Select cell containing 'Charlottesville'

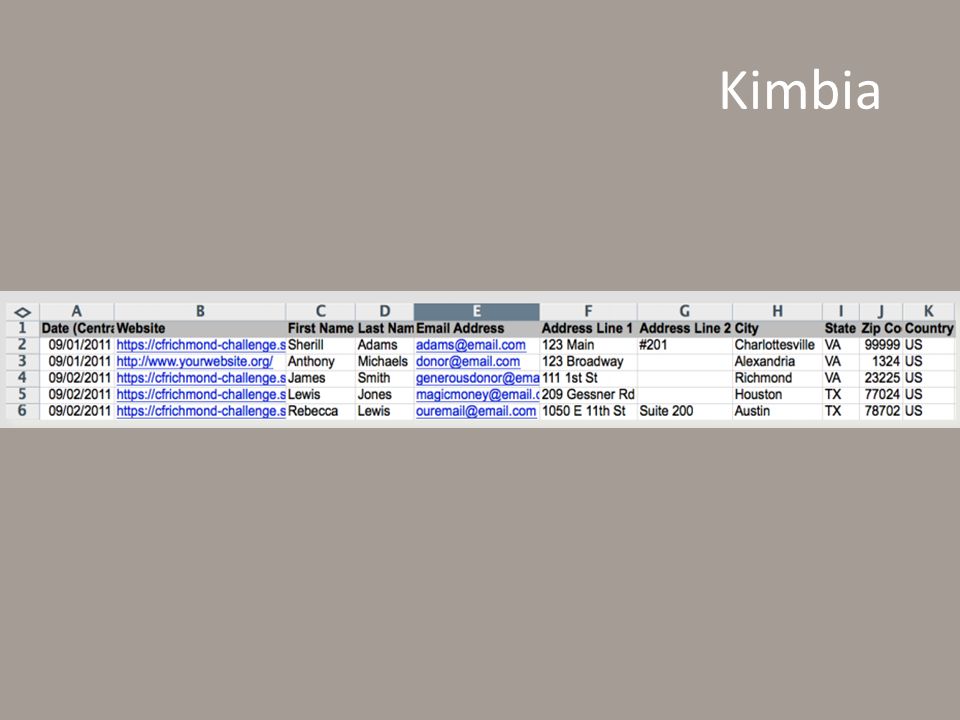coord(778,345)
